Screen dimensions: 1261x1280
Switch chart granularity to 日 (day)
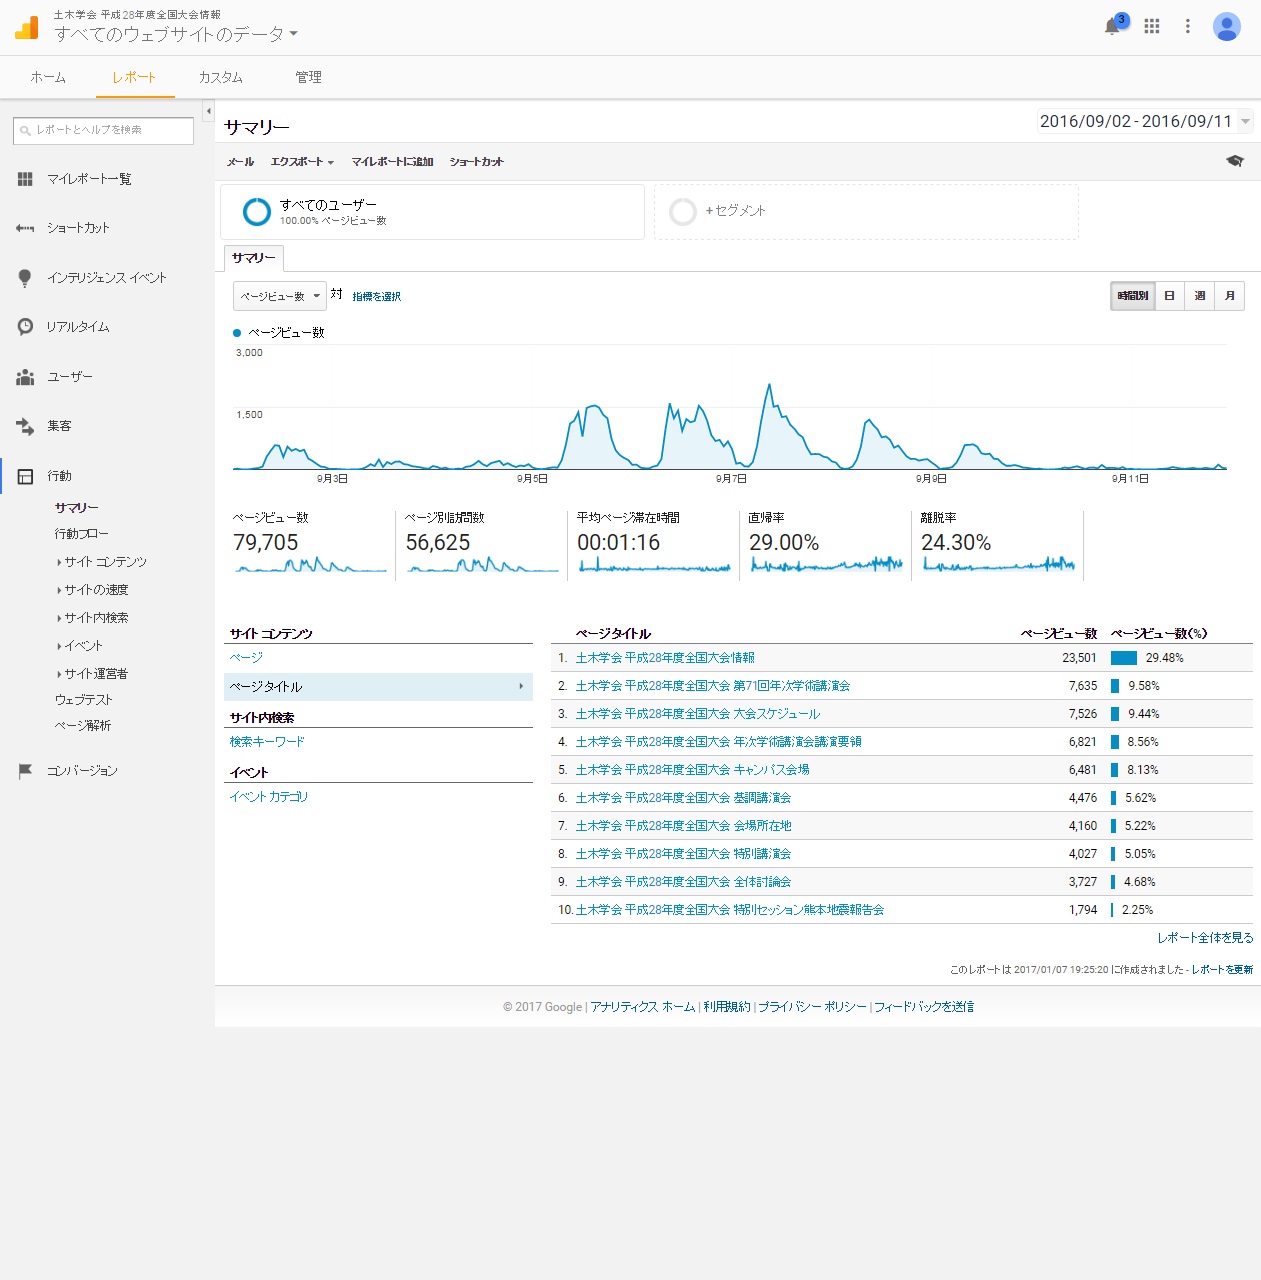click(1169, 296)
